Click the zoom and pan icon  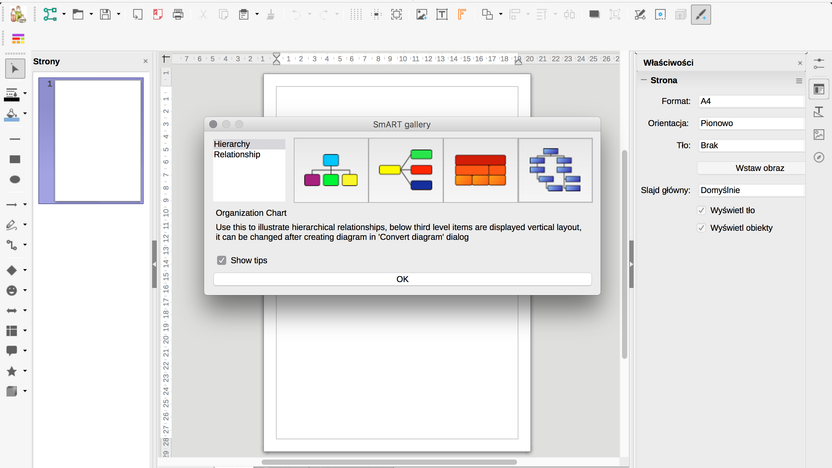(x=396, y=14)
